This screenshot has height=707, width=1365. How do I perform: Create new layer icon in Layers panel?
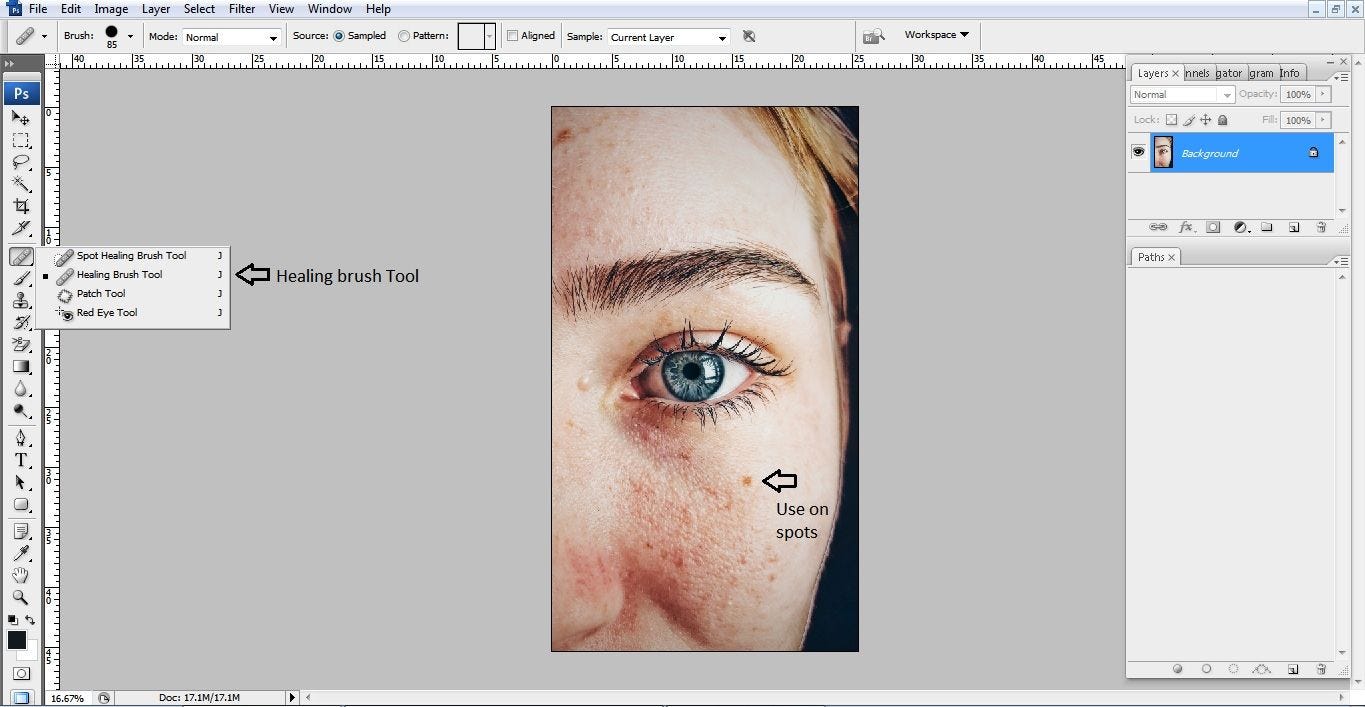(1293, 227)
